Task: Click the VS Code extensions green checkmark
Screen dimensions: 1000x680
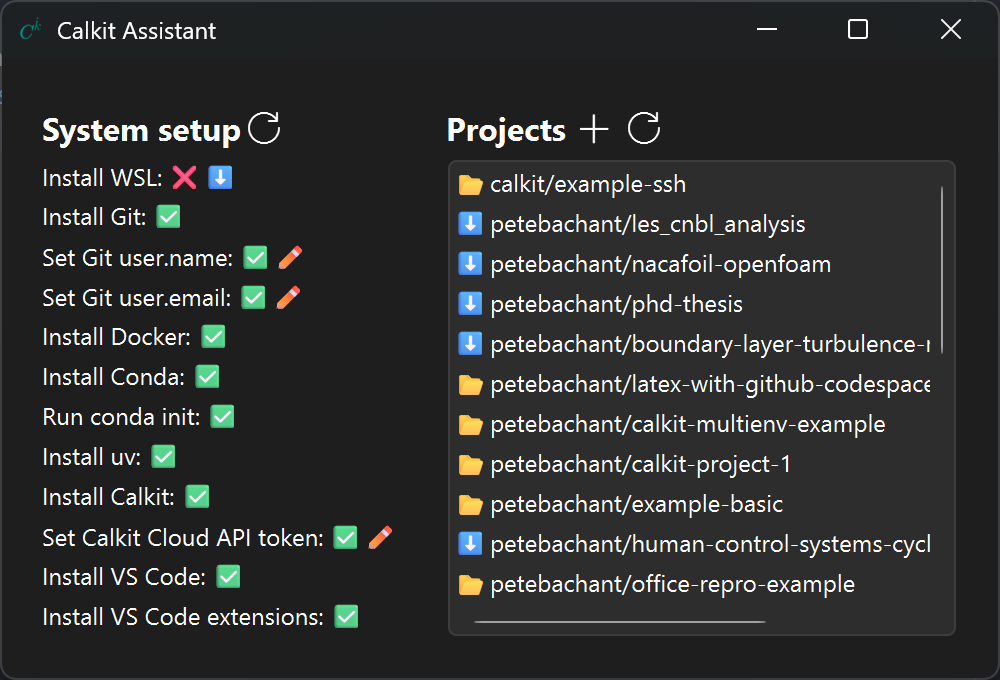Action: 346,617
